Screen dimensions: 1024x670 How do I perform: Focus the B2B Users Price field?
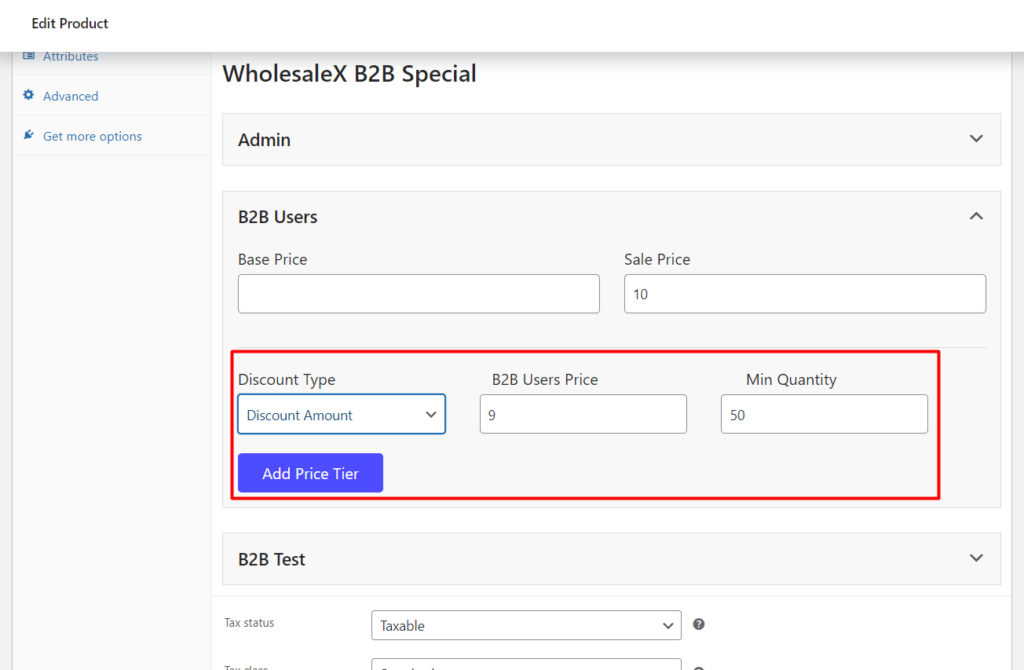point(583,414)
